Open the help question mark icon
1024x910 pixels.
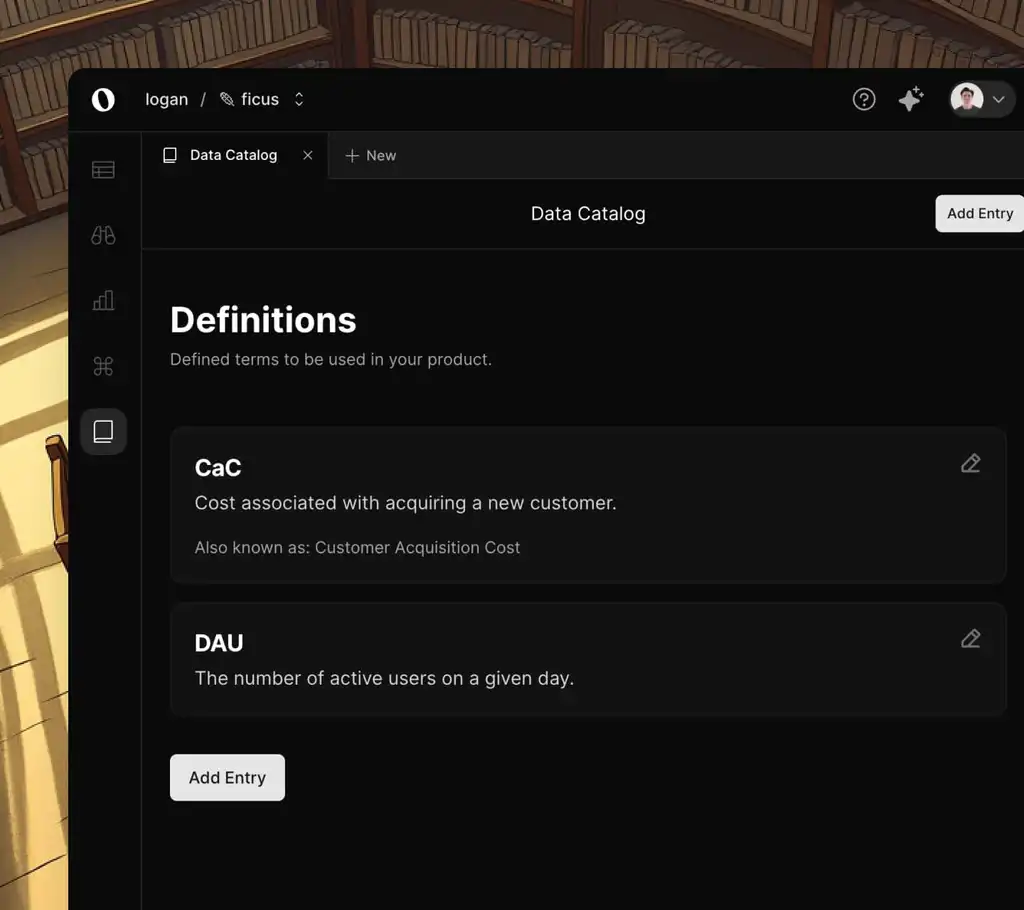(864, 99)
